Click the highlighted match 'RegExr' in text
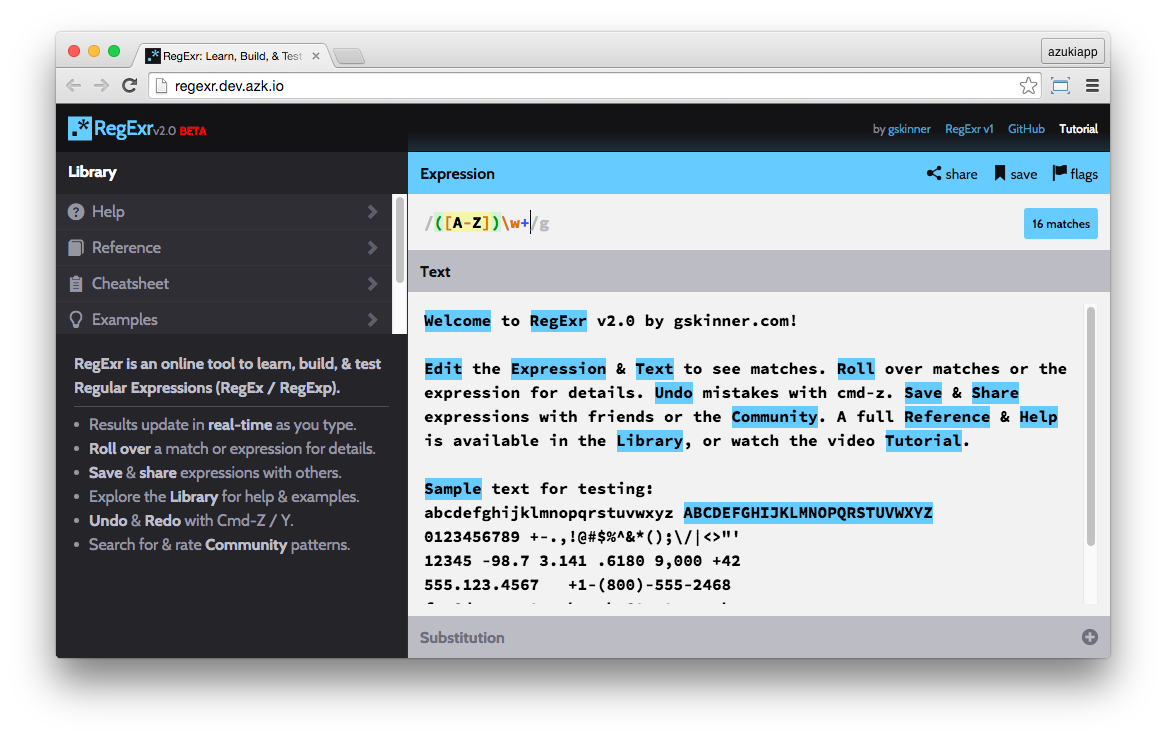 pos(558,321)
